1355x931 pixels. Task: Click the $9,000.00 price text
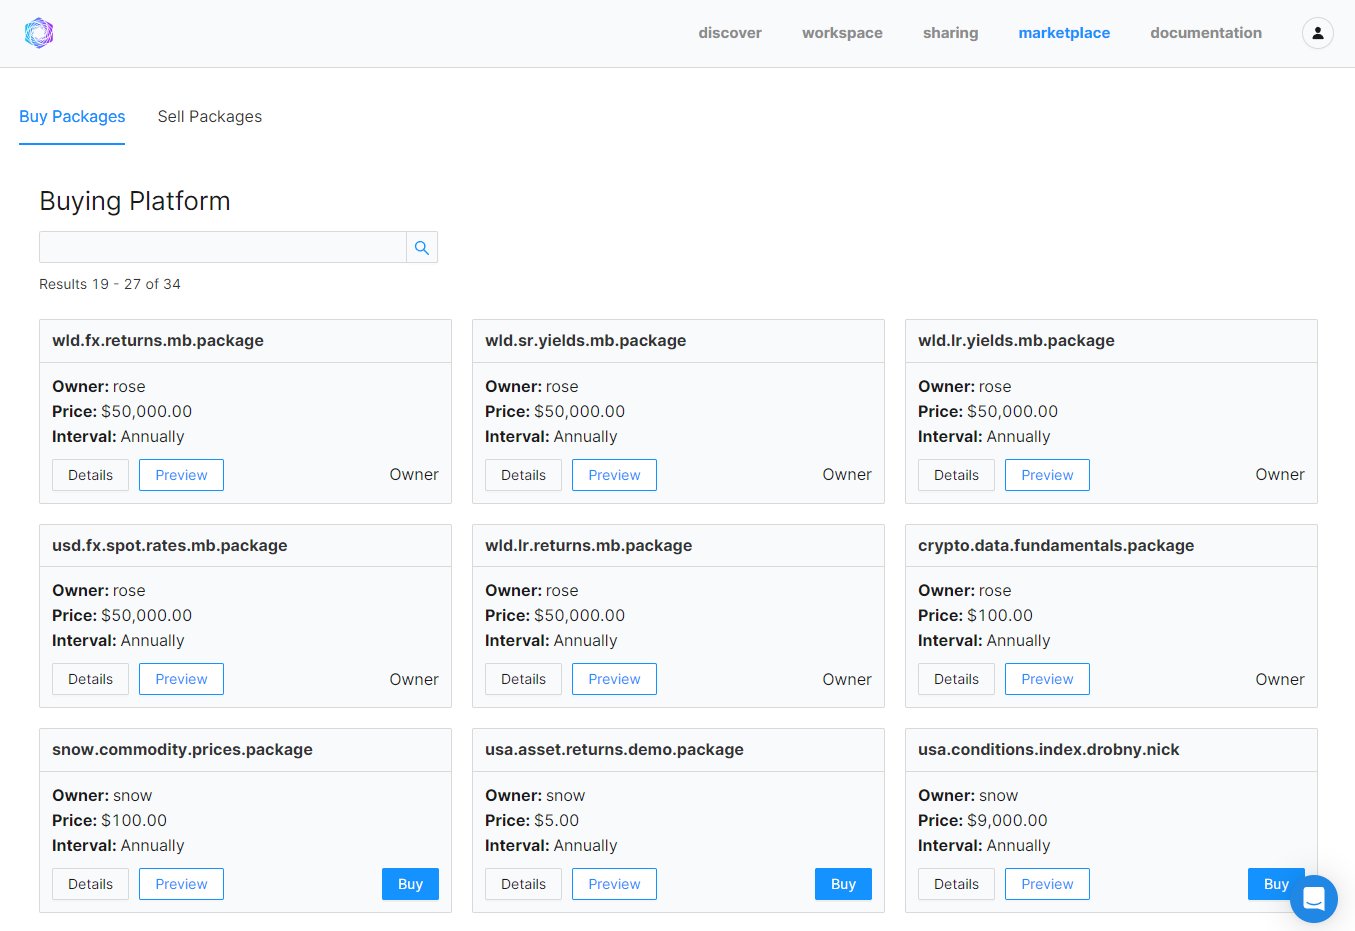(1007, 821)
